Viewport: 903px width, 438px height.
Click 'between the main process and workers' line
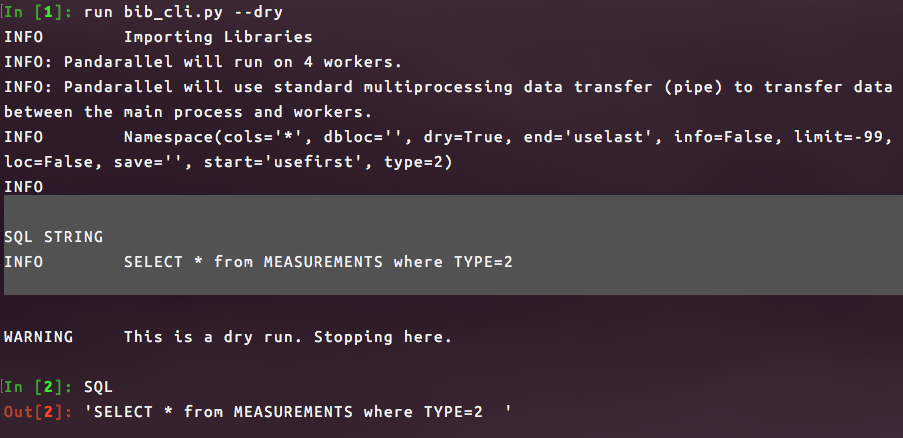click(x=188, y=112)
